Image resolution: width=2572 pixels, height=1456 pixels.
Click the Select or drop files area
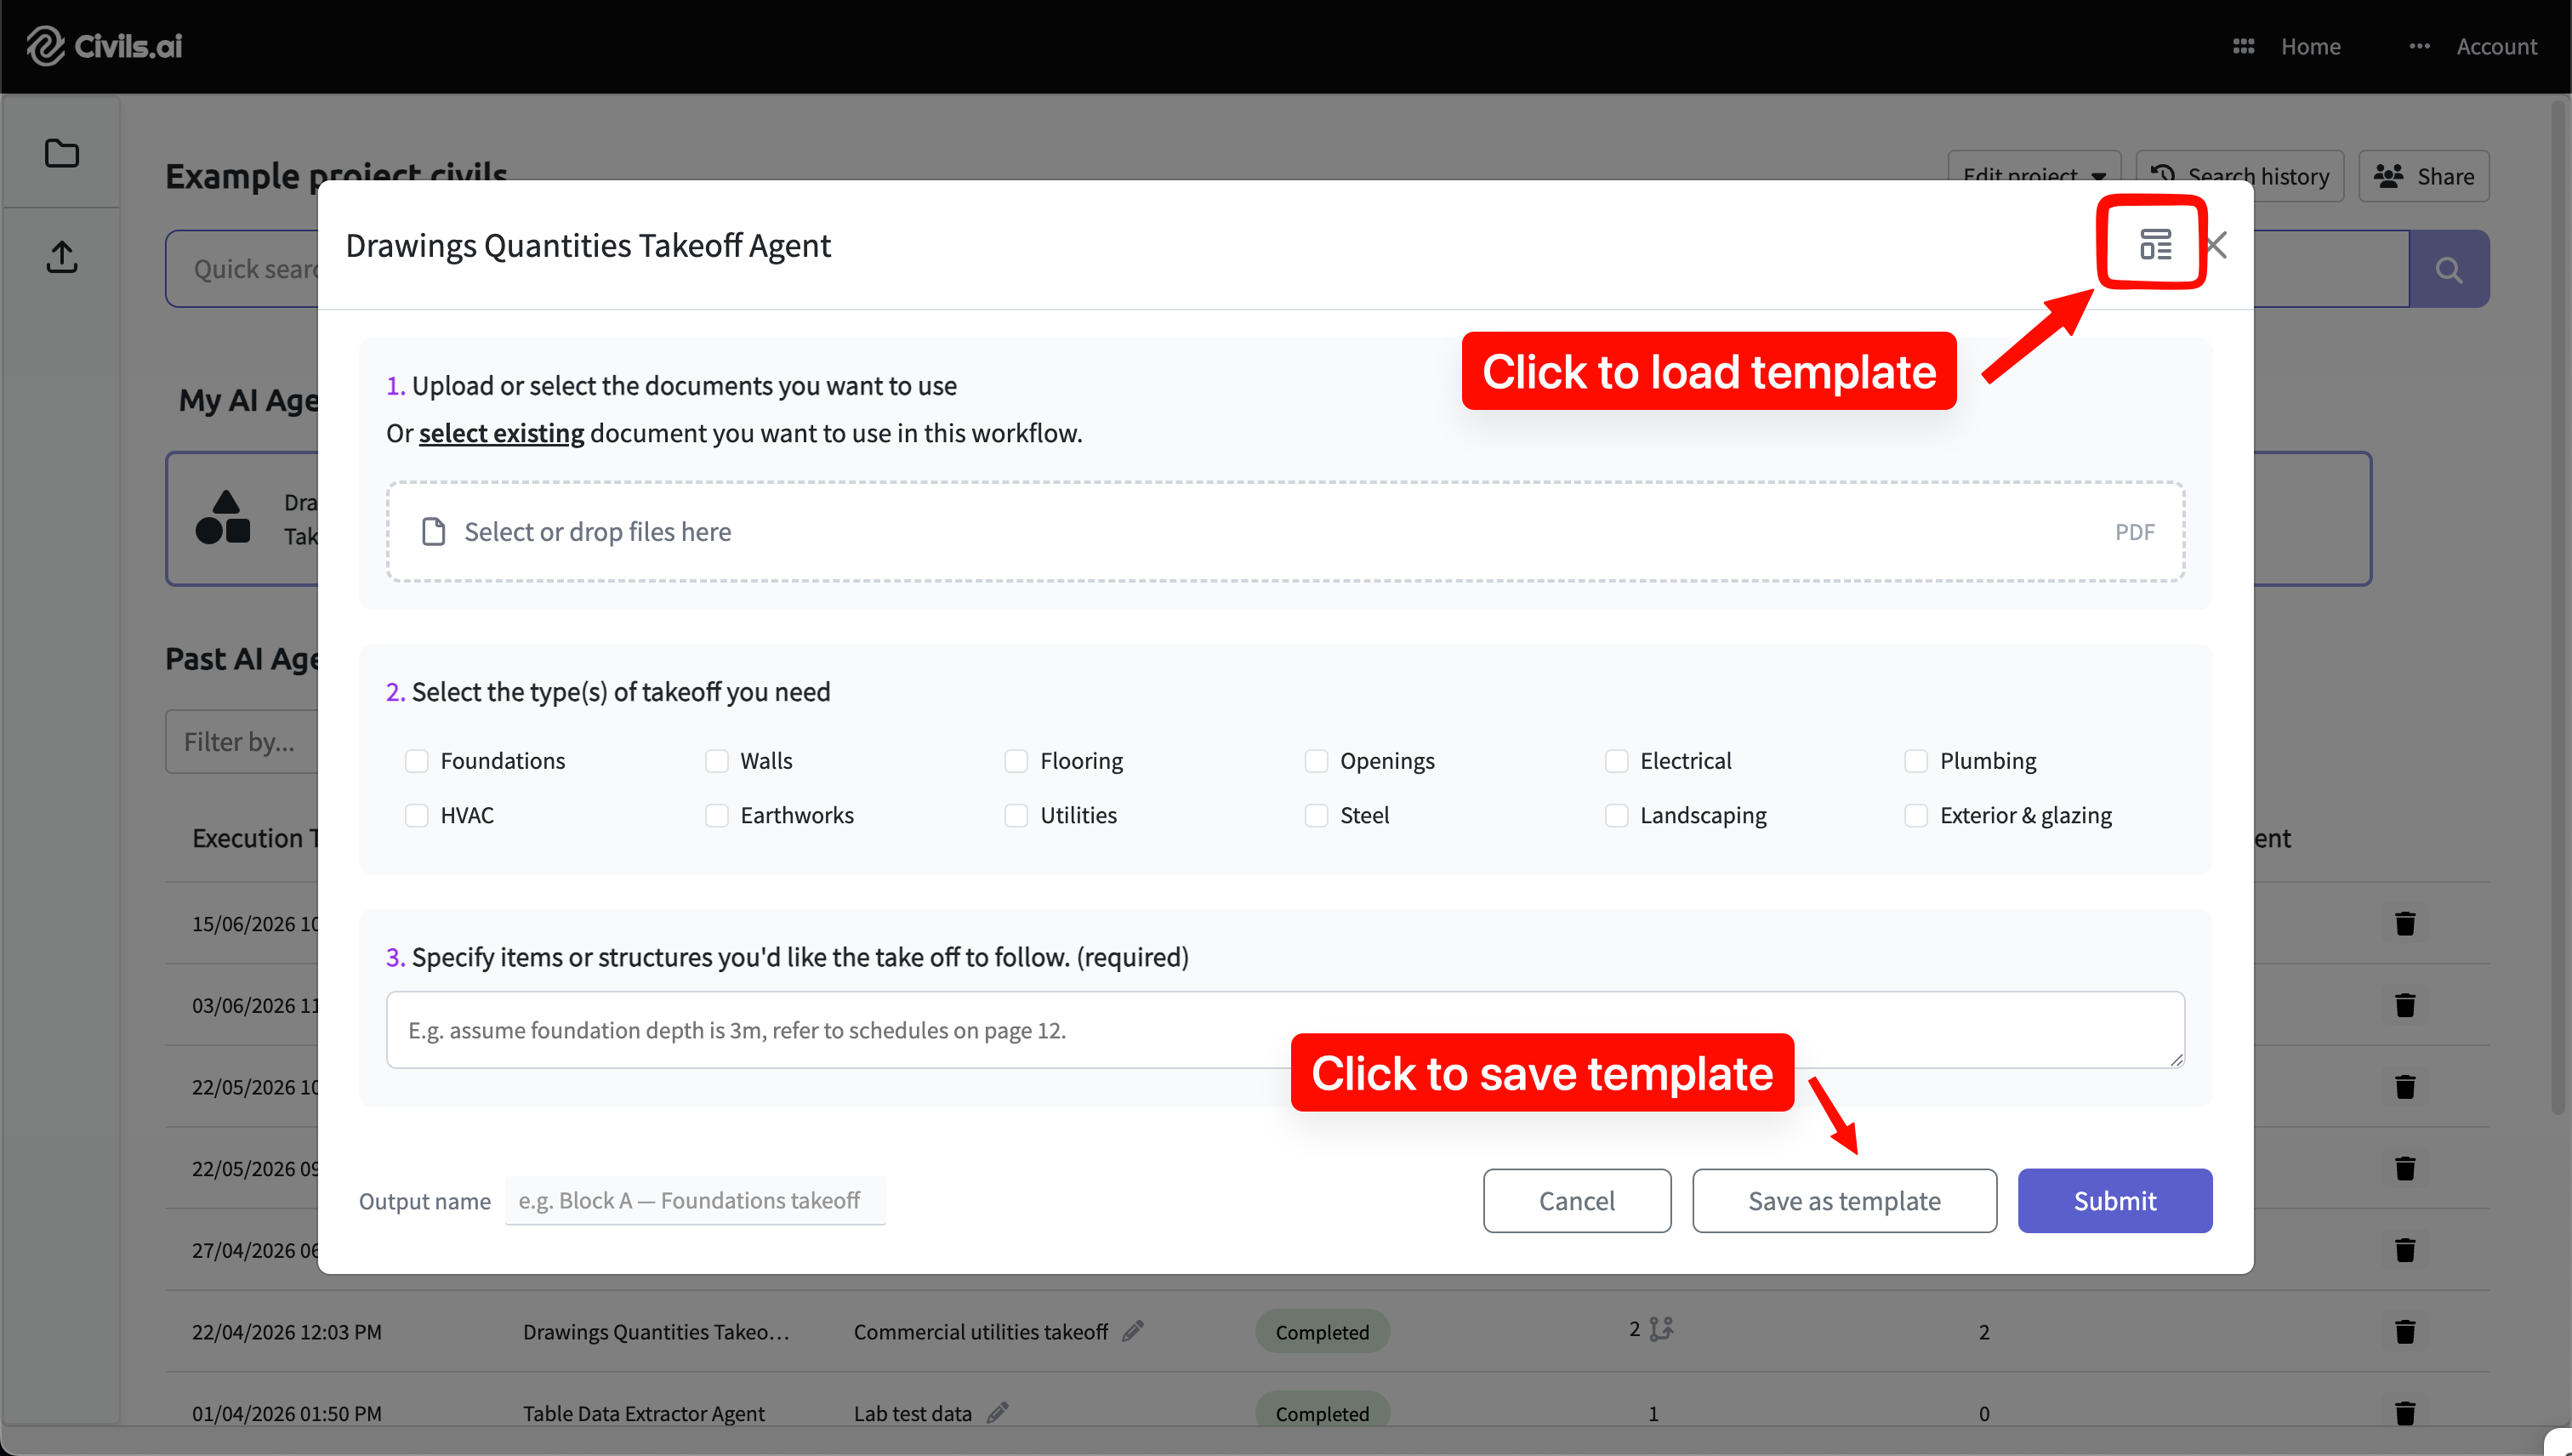click(x=1285, y=532)
